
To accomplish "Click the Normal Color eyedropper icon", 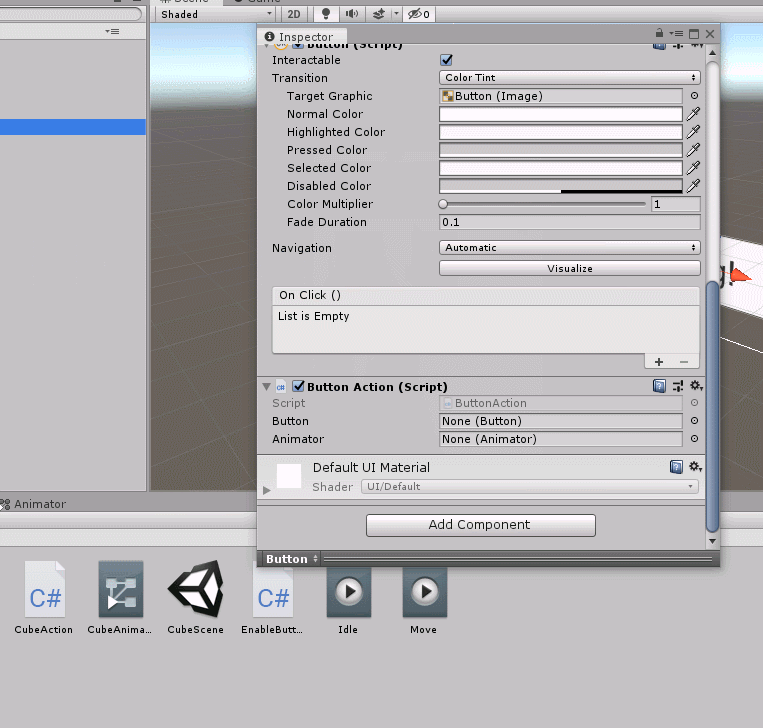I will 693,114.
